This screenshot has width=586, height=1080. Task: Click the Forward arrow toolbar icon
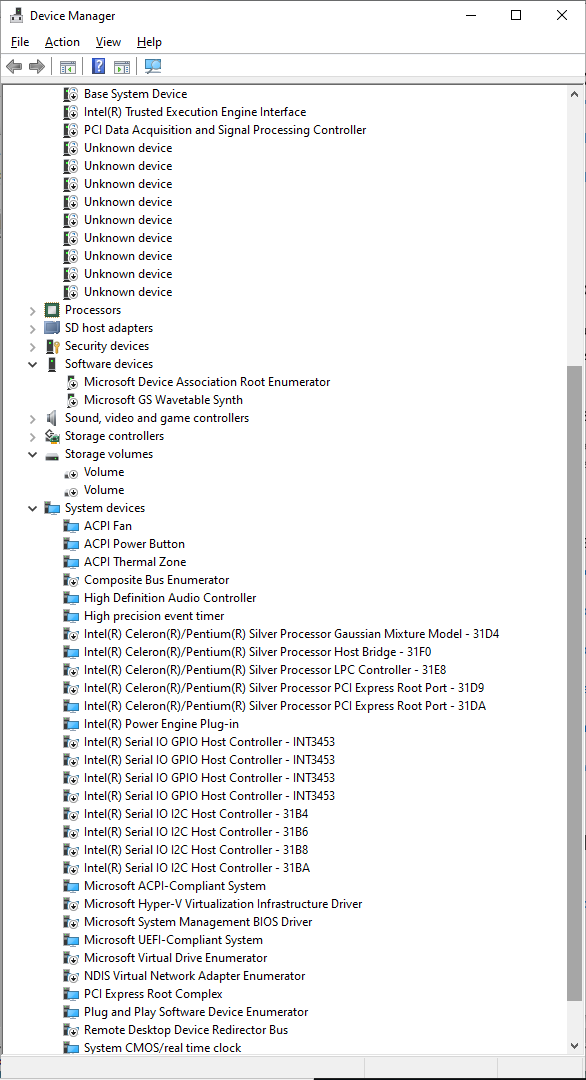point(36,67)
